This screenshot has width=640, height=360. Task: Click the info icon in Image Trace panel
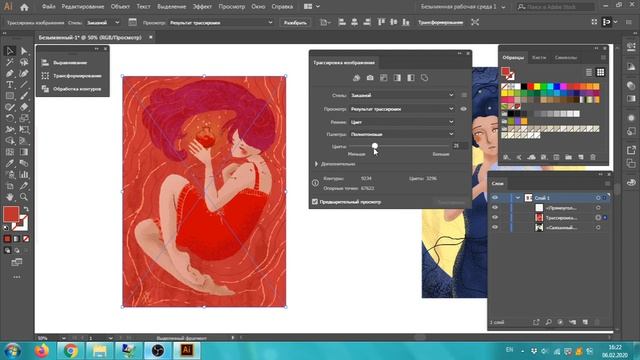[x=315, y=183]
